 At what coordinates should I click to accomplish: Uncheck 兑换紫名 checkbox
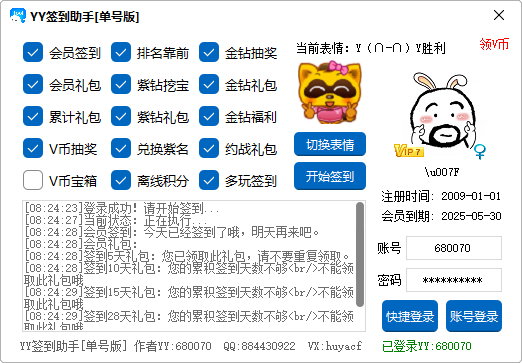(x=121, y=148)
